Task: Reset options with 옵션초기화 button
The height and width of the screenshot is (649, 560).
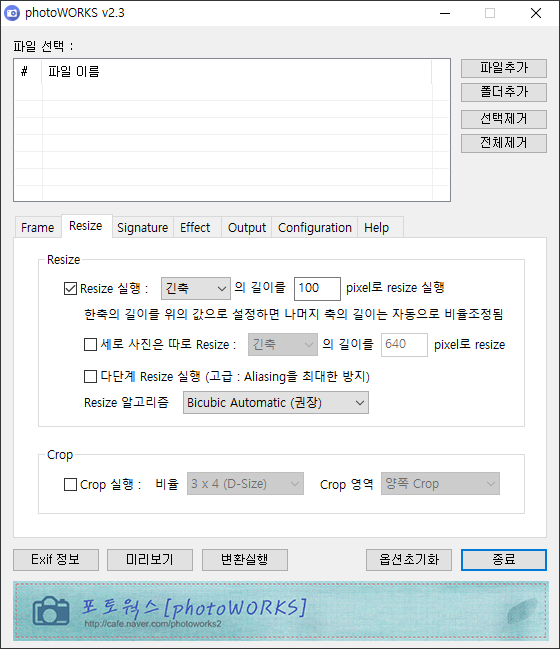Action: point(409,560)
